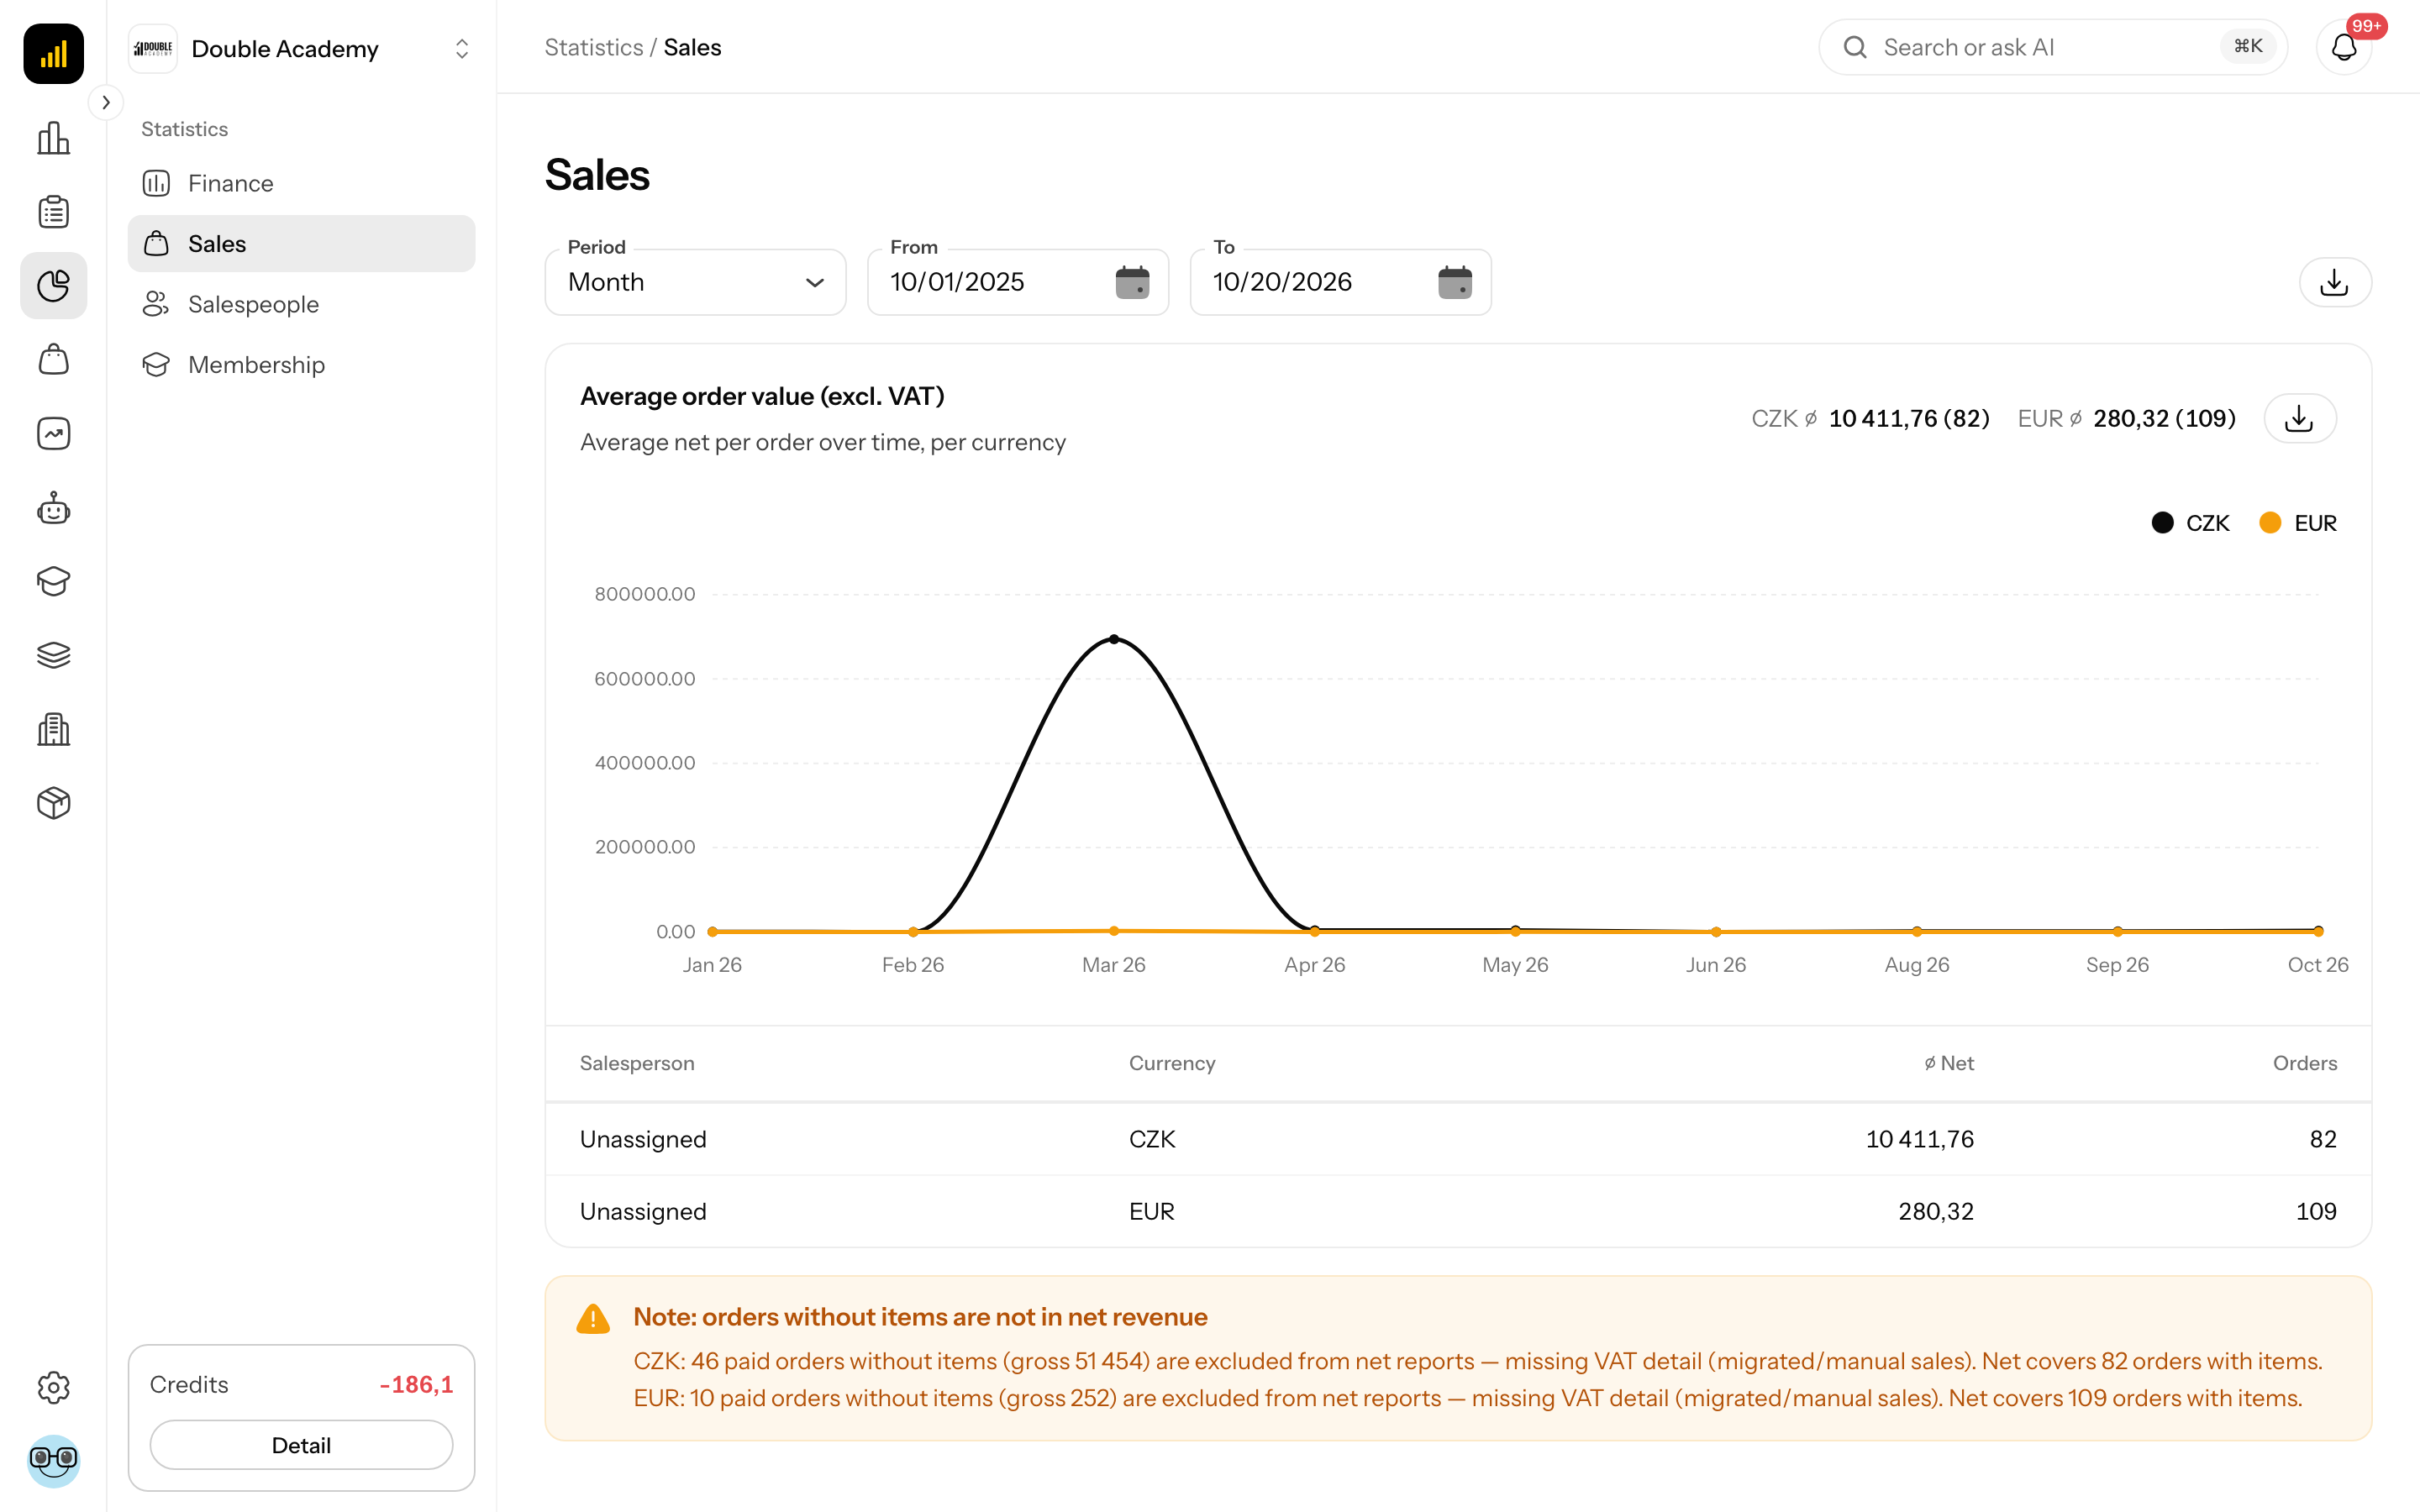Download the full Sales page report
This screenshot has height=1512, width=2420.
[2335, 282]
